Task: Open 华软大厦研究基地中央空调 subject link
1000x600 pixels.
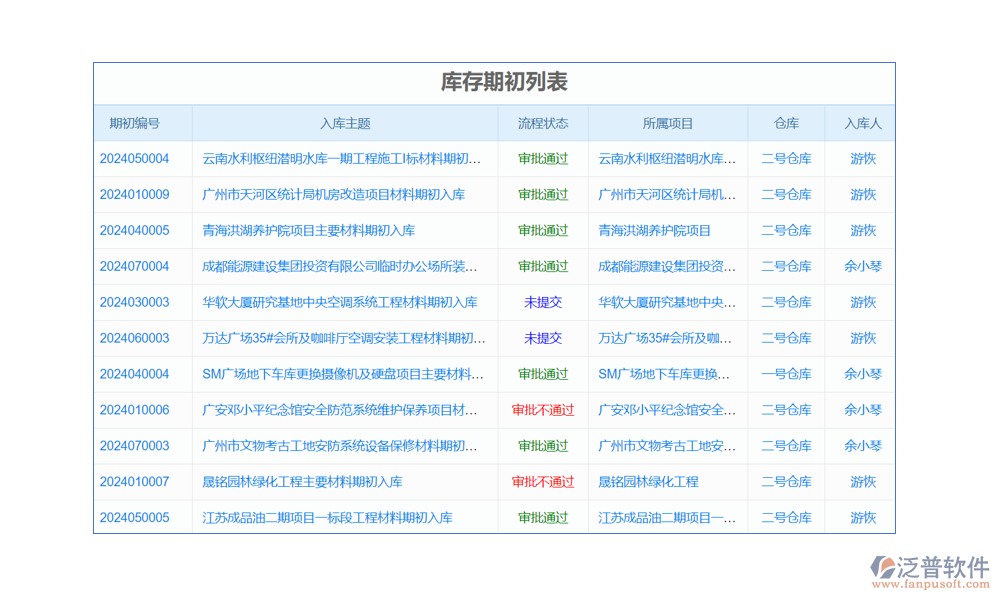Action: [339, 302]
